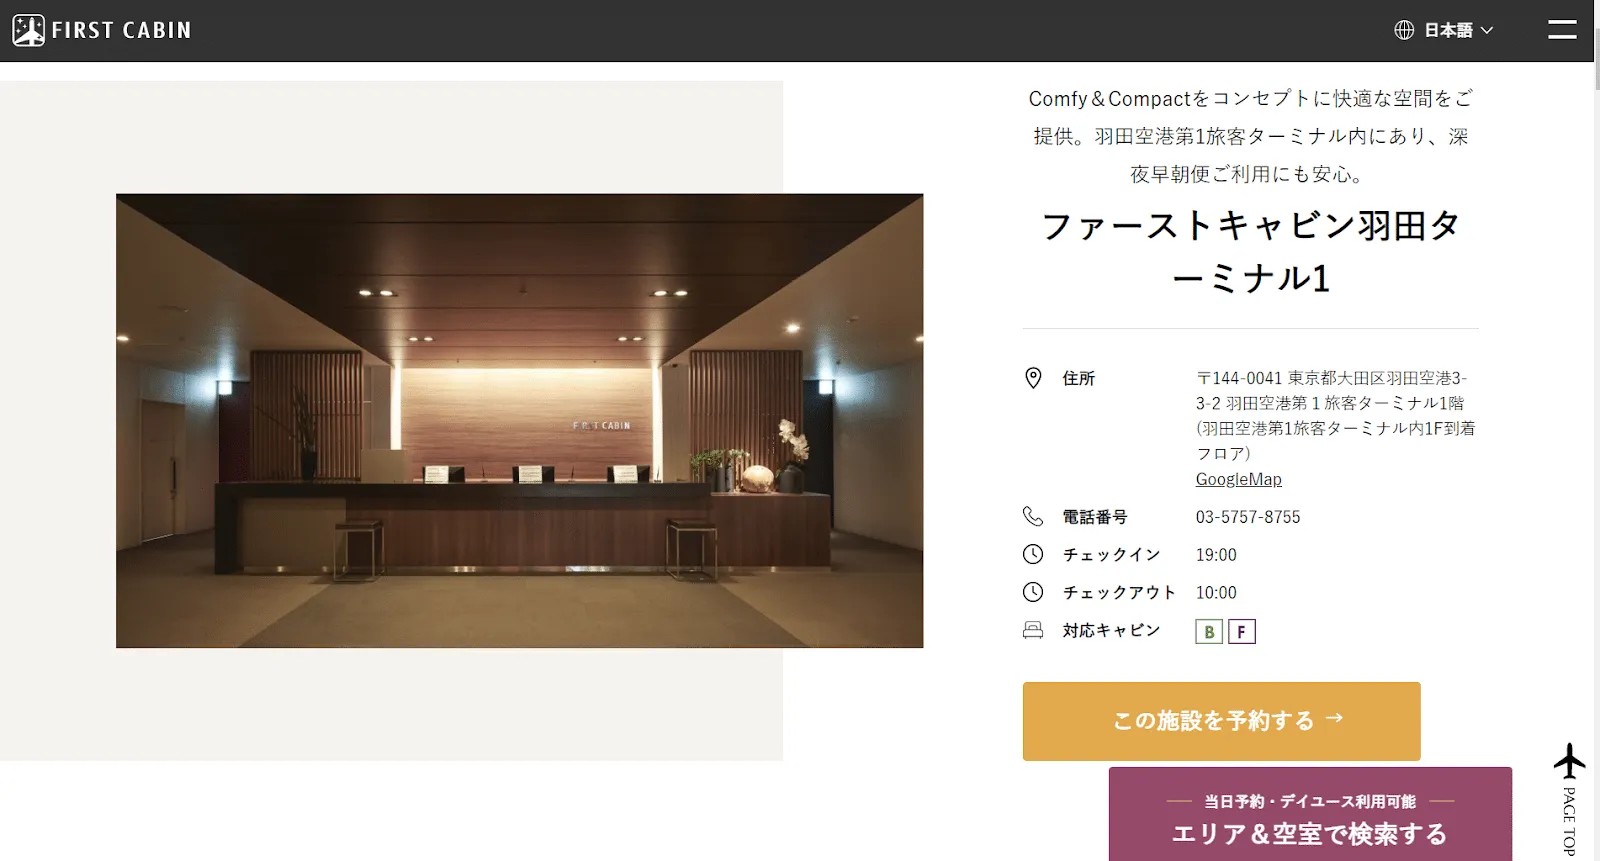Click the globe language icon
Viewport: 1600px width, 861px height.
(x=1404, y=30)
